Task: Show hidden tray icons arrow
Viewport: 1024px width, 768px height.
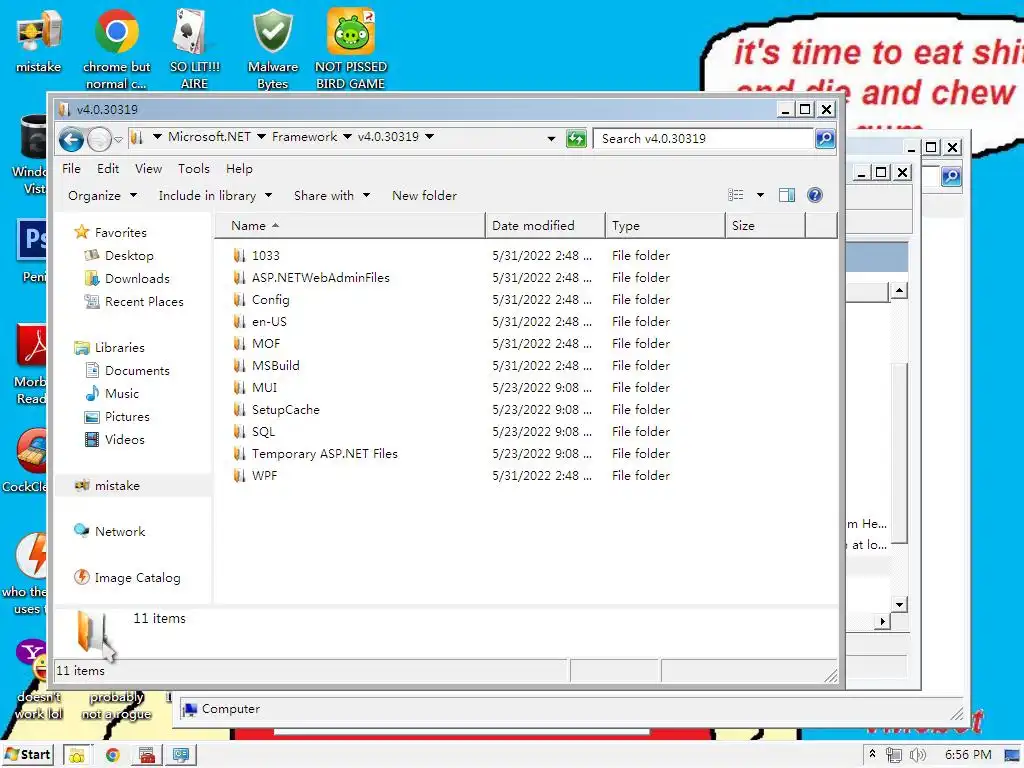Action: 872,754
